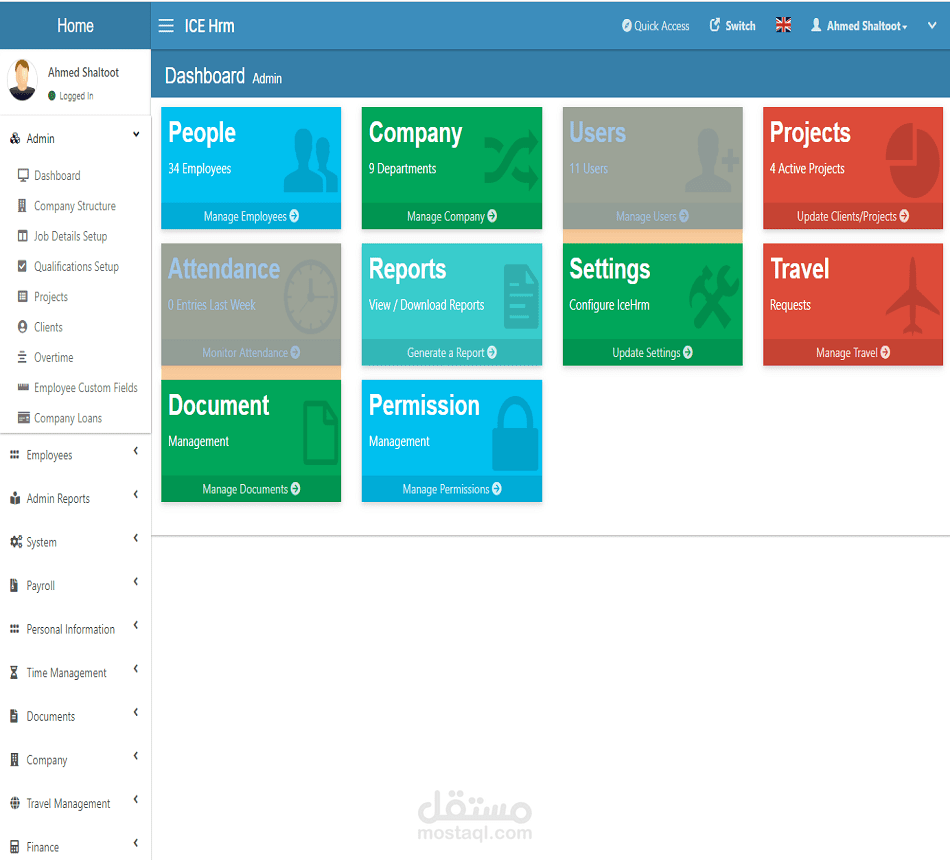Click the Manage Permissions link
This screenshot has height=860, width=950.
(452, 488)
